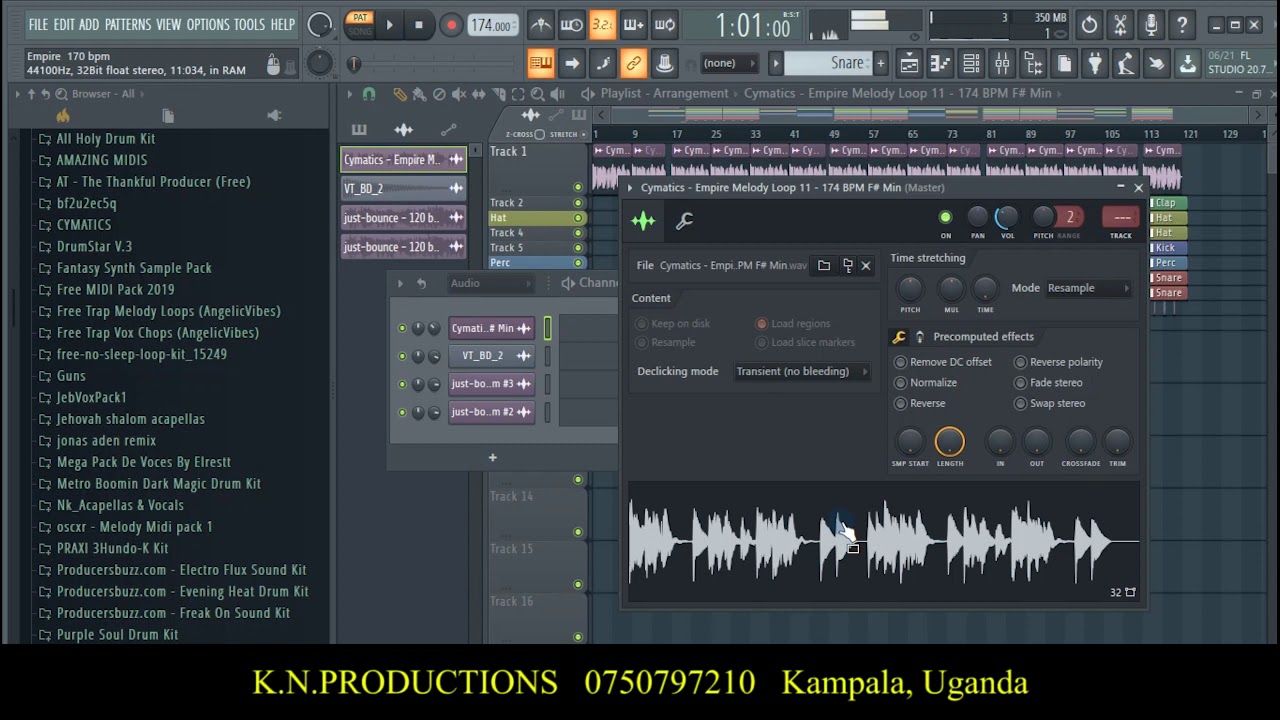Open the Playlist view icon

tap(909, 64)
